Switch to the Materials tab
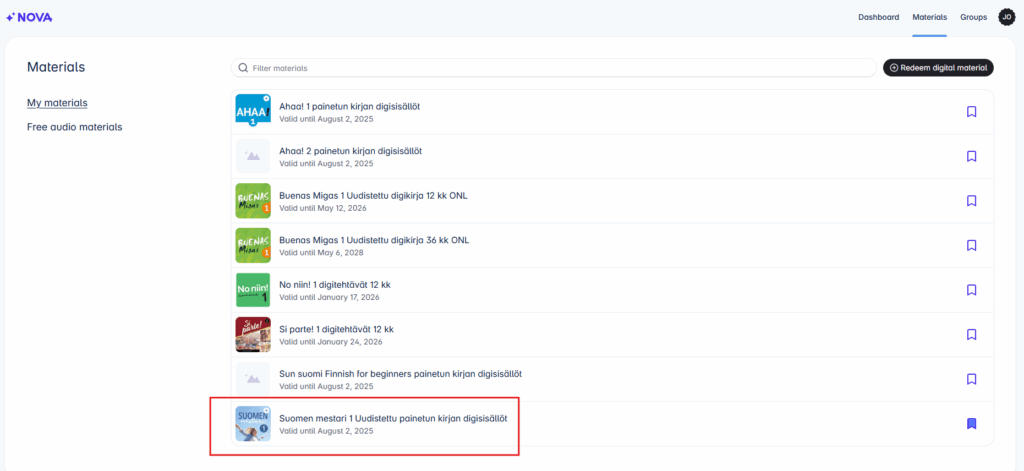1024x471 pixels. (x=929, y=18)
